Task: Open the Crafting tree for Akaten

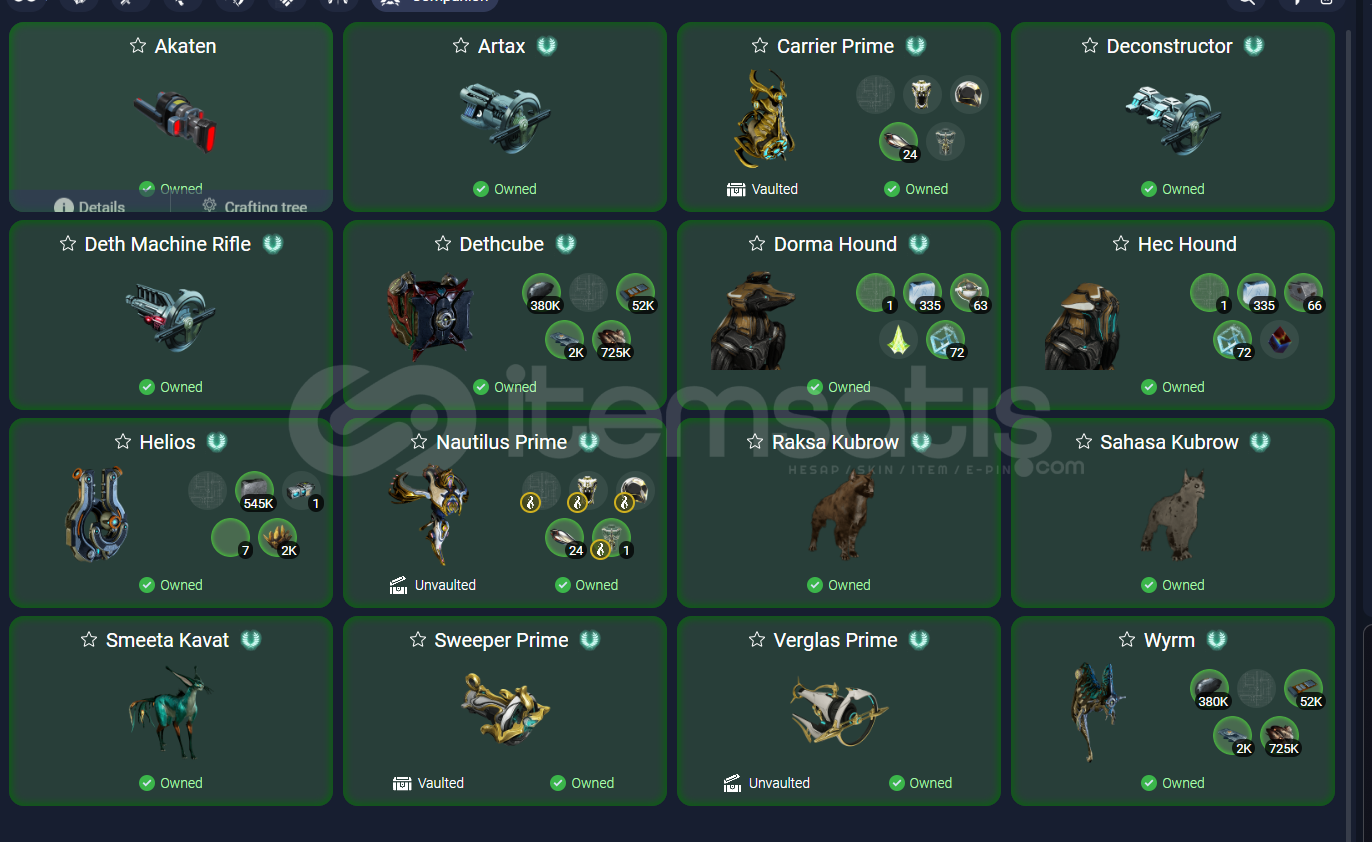Action: point(254,206)
